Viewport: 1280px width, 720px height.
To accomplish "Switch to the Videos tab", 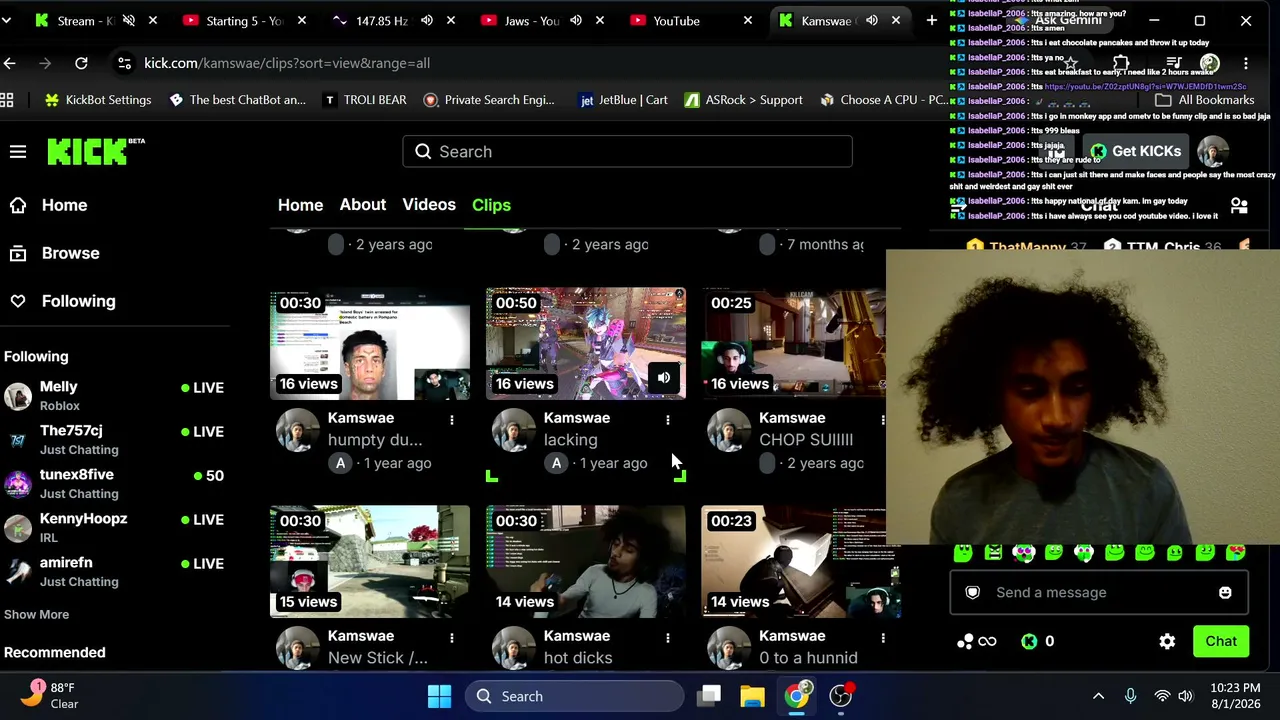I will pos(429,205).
